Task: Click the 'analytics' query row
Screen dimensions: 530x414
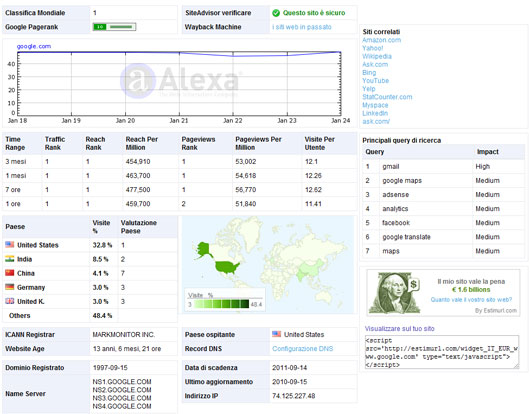Action: [443, 209]
